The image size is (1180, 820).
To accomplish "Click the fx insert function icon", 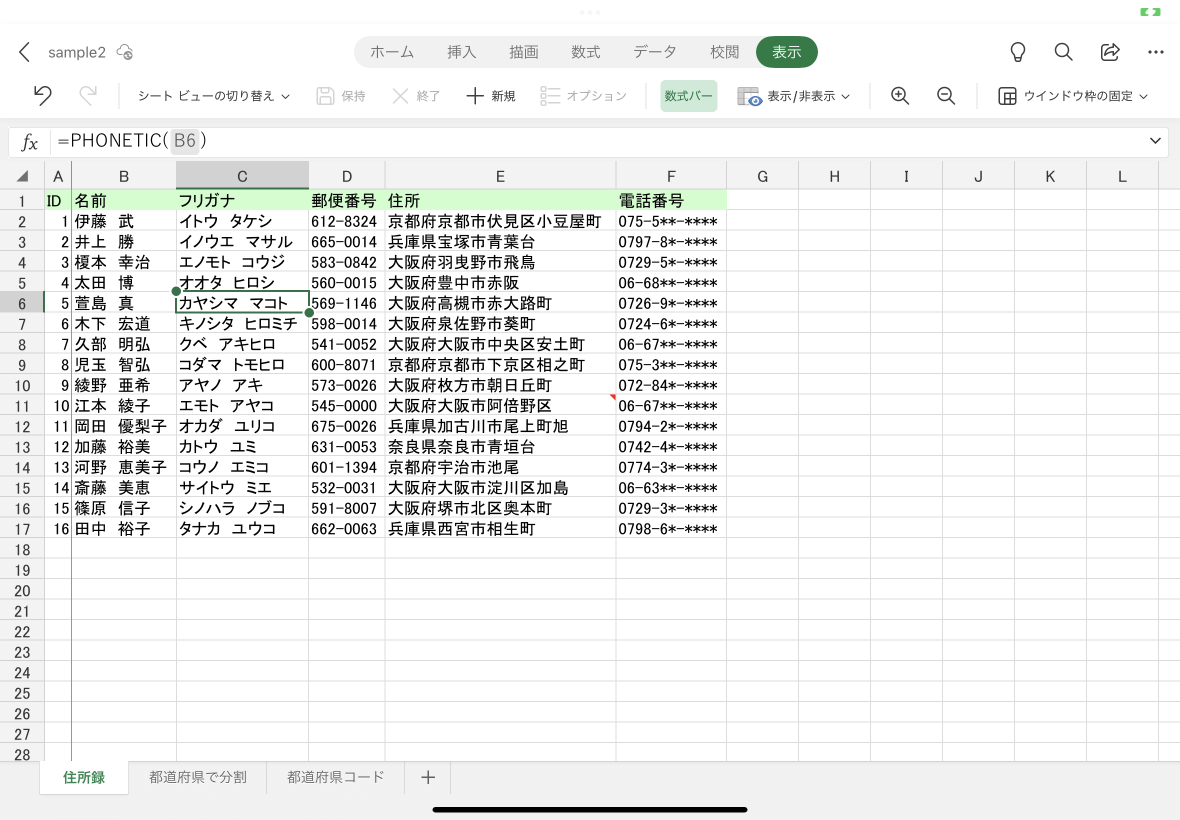I will coord(29,141).
